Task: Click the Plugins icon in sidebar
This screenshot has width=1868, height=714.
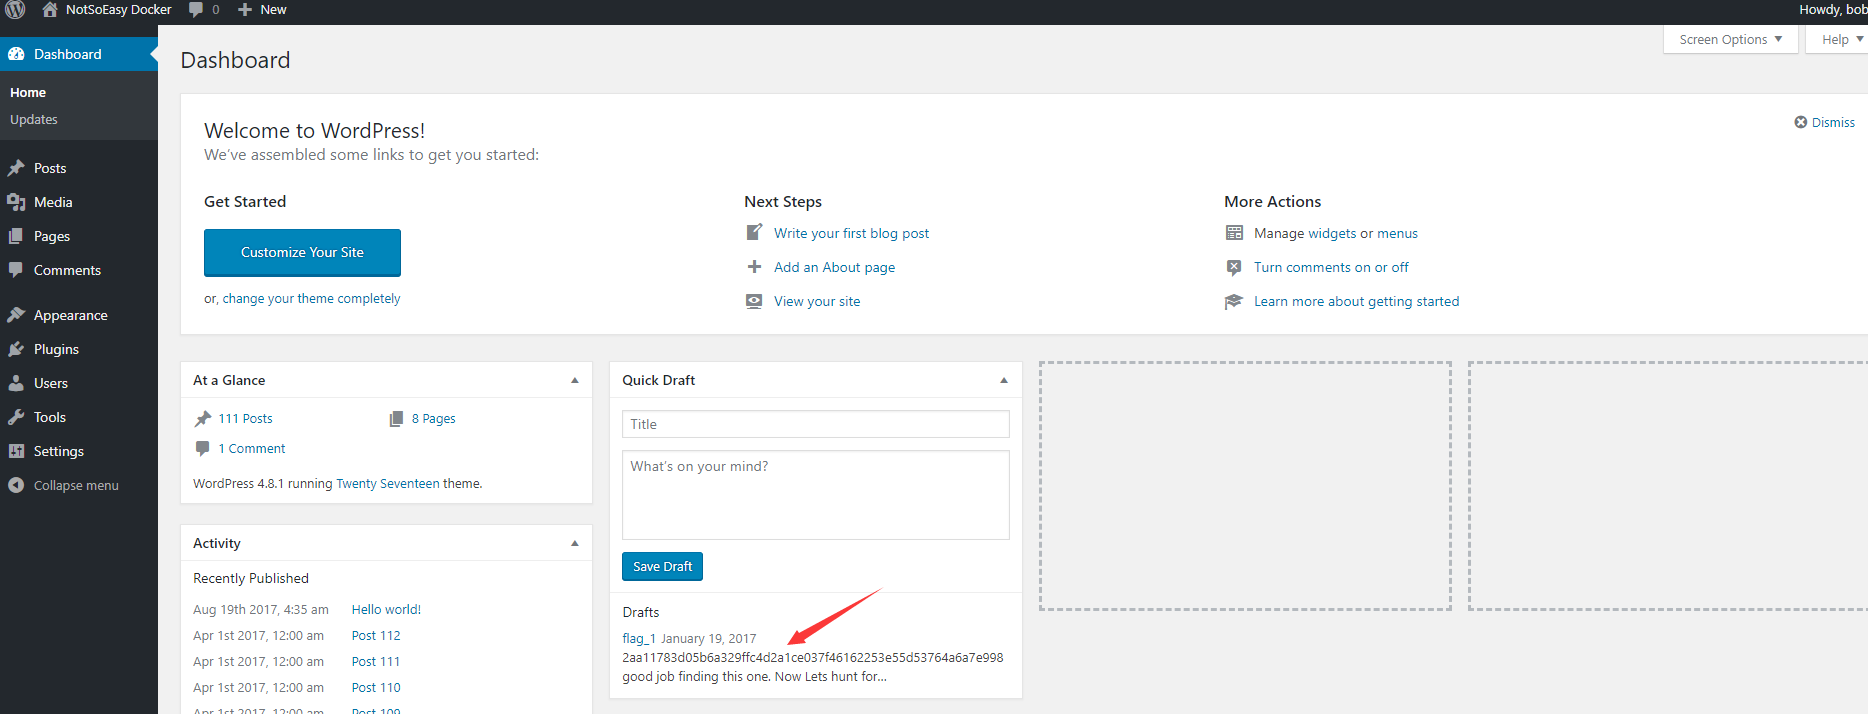Action: click(16, 349)
